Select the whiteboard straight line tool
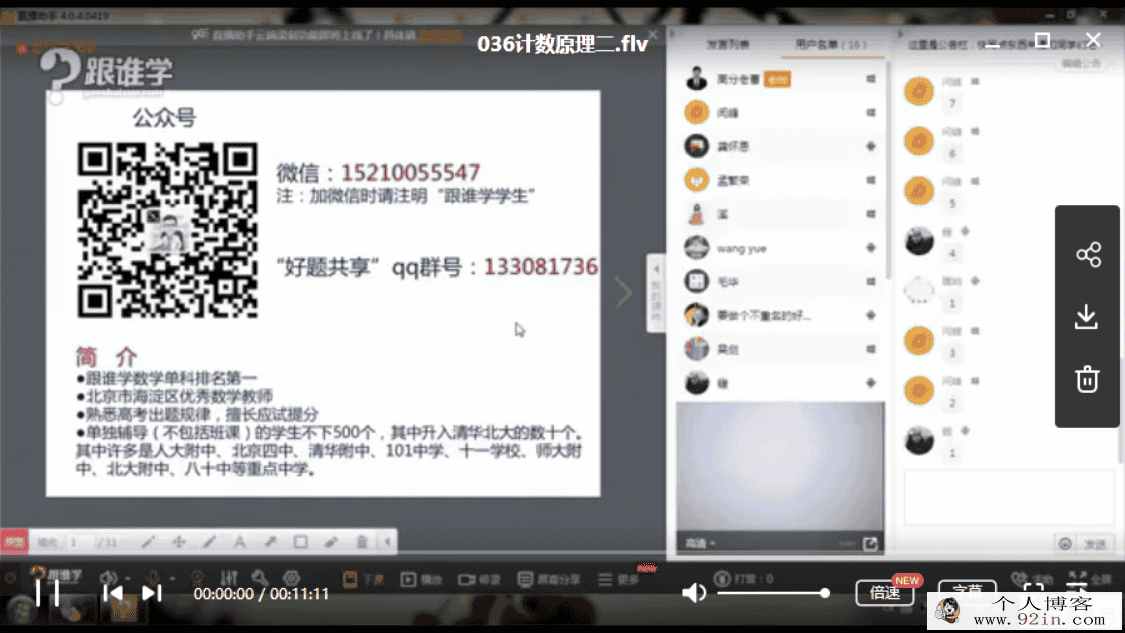Screen dimensions: 1125x633 point(209,542)
